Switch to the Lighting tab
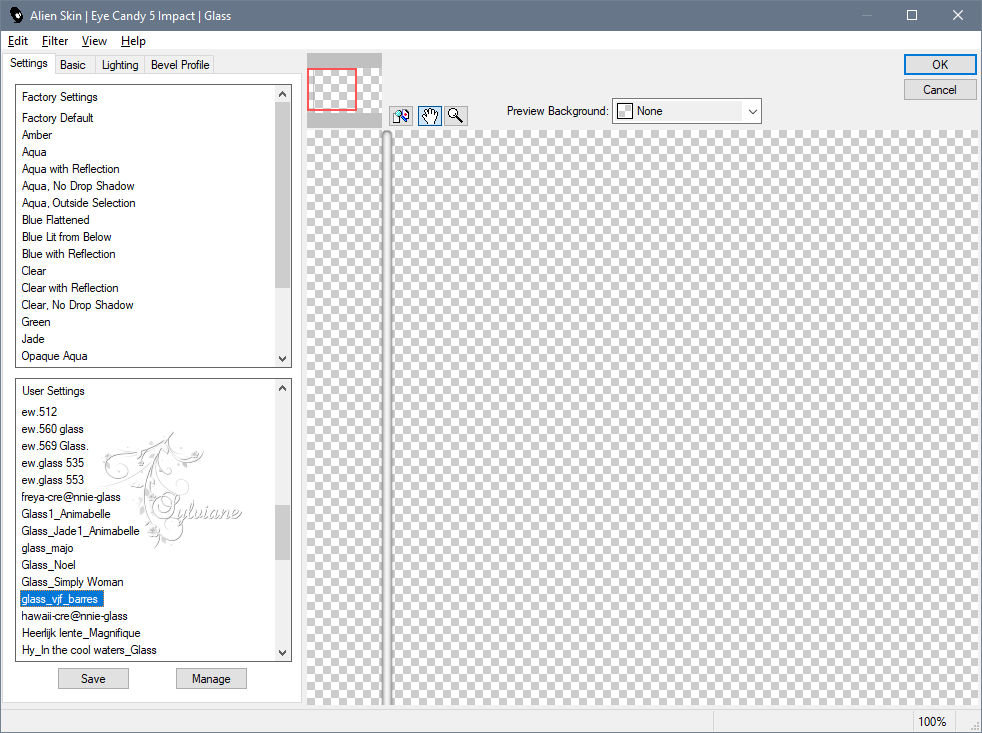 120,65
